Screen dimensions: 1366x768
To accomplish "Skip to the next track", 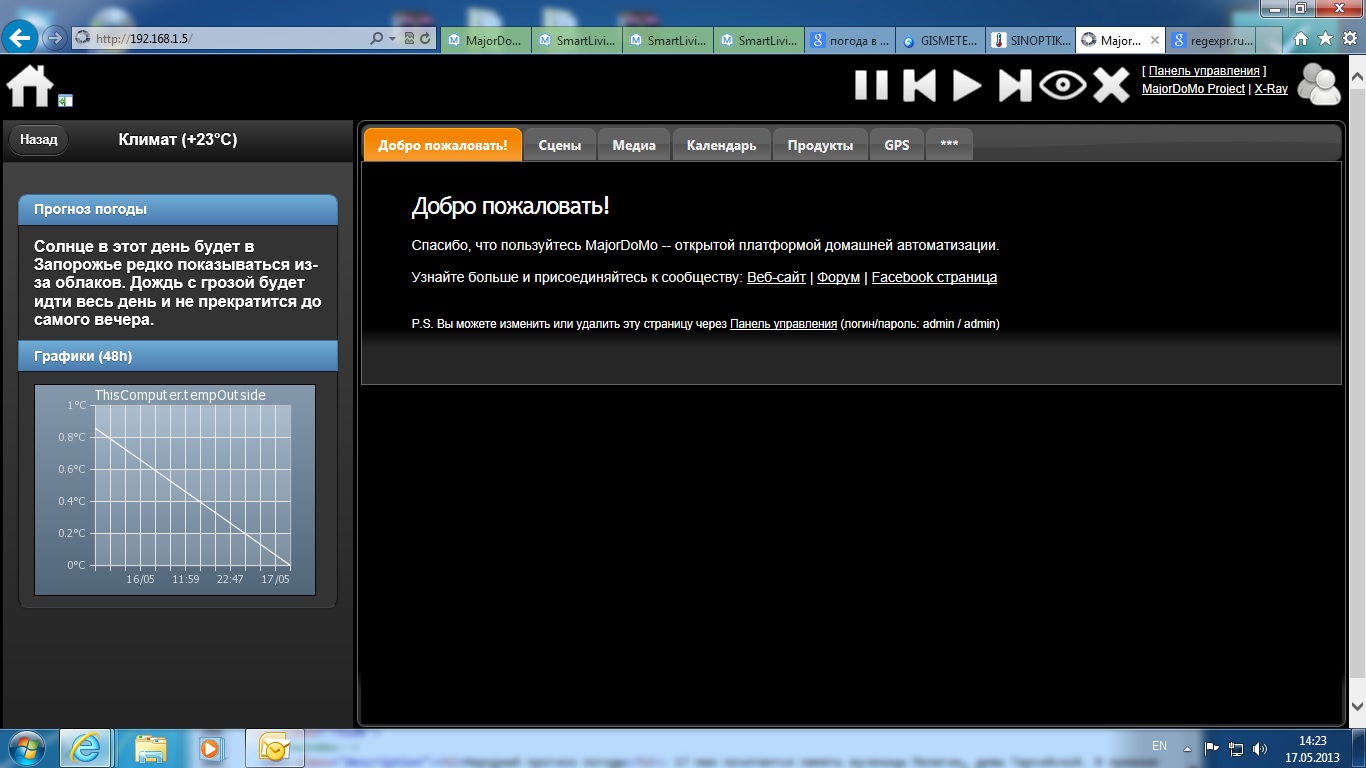I will [1015, 85].
